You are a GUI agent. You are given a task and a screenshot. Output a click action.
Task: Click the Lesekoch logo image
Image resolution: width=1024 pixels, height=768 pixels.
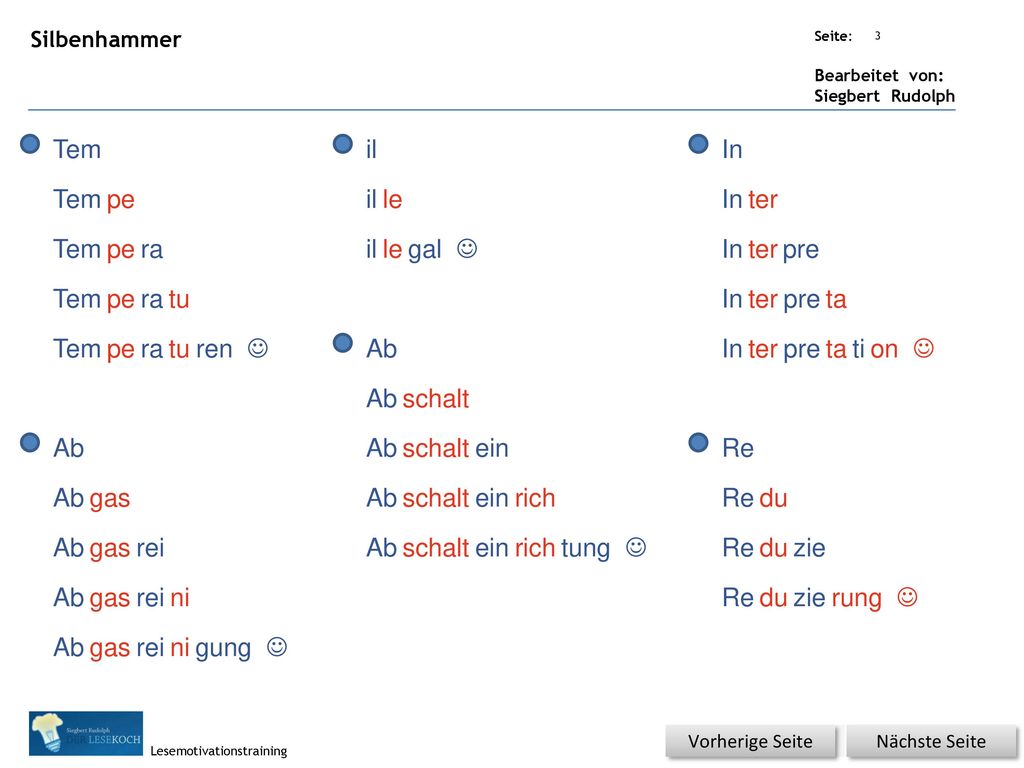pyautogui.click(x=86, y=733)
